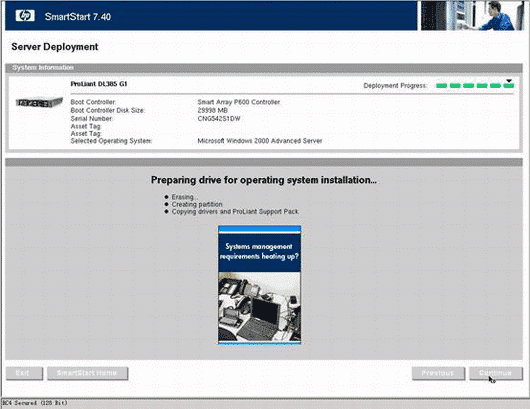Click the black arrow marker above progress
530x409 pixels.
pyautogui.click(x=509, y=81)
